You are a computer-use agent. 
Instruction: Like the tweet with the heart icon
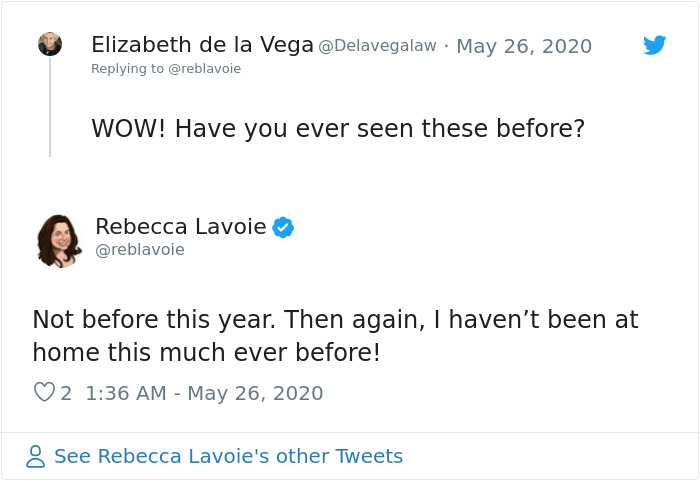tap(44, 393)
